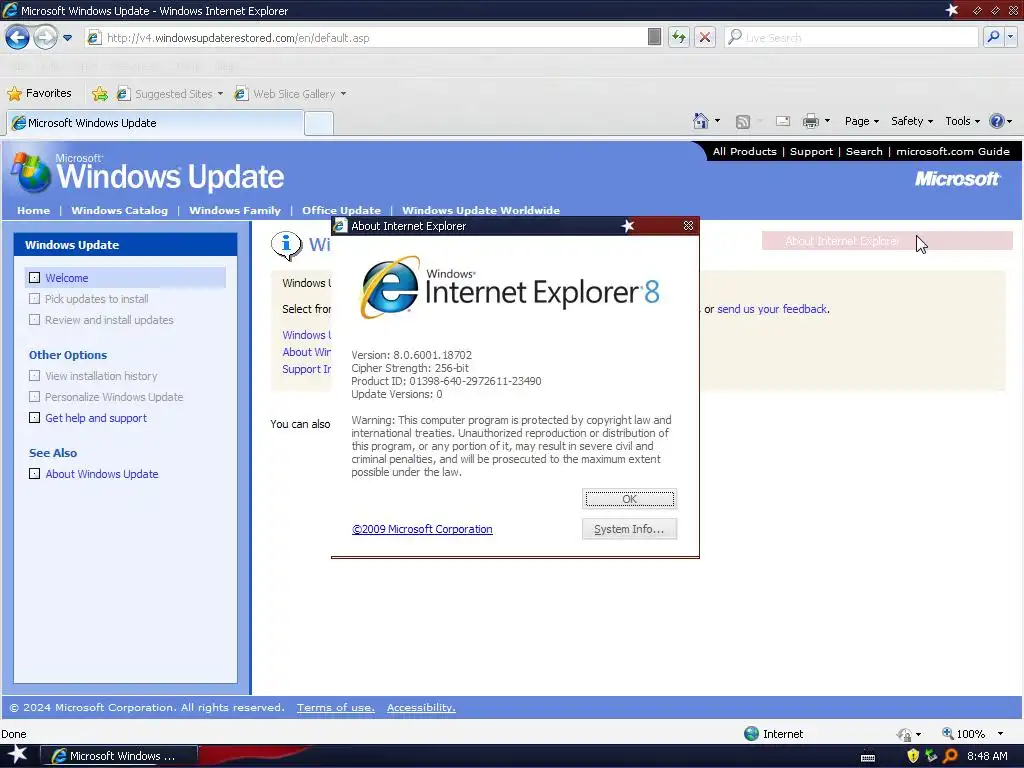This screenshot has width=1024, height=768.
Task: Open Suggested Sites on favorites bar
Action: [170, 94]
